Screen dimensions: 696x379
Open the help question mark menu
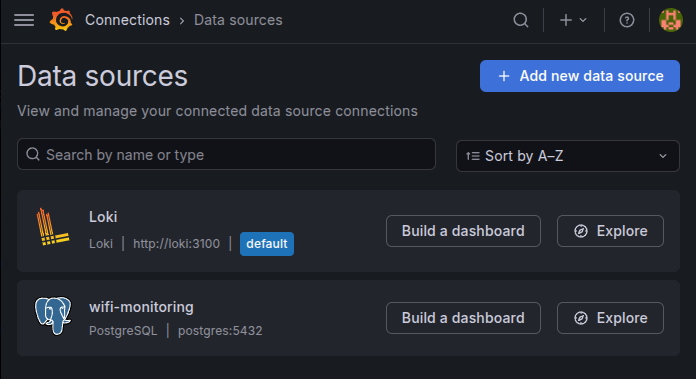(x=627, y=20)
